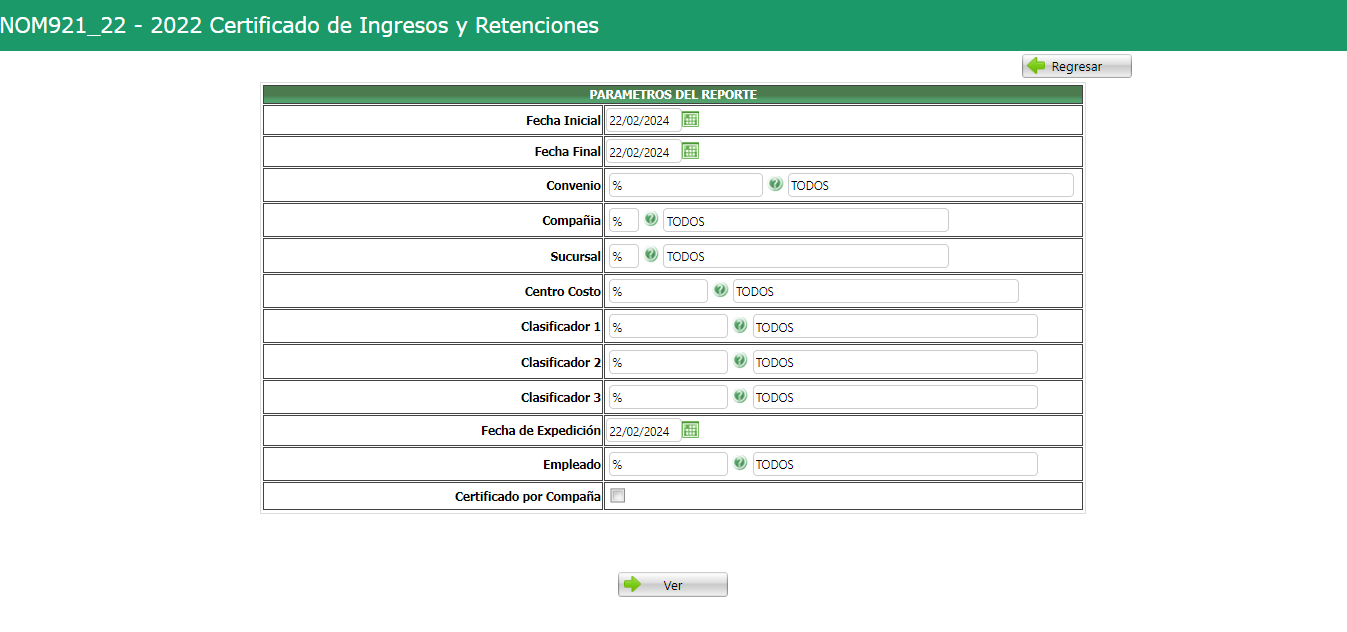Image resolution: width=1347 pixels, height=632 pixels.
Task: Focus the Fecha de Expedición date field
Action: pos(644,431)
